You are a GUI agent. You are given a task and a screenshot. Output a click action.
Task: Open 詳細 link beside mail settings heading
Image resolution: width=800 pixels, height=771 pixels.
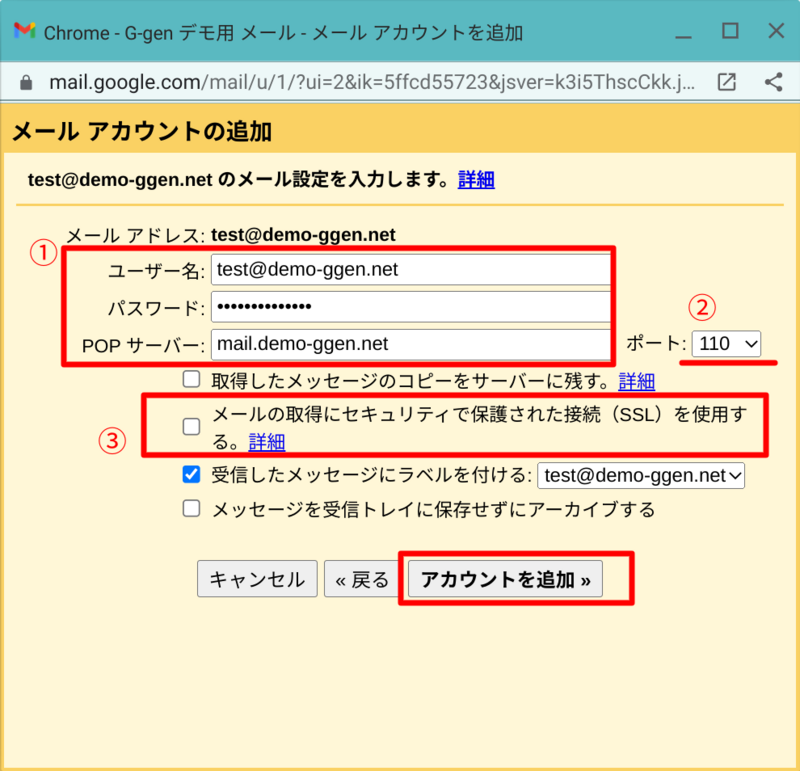pos(476,180)
